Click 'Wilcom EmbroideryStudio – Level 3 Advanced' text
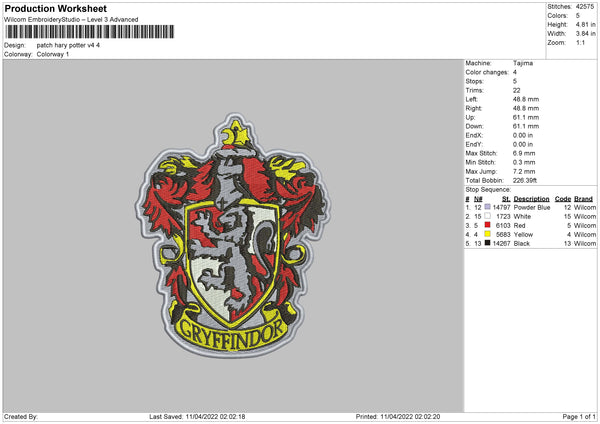 71,20
